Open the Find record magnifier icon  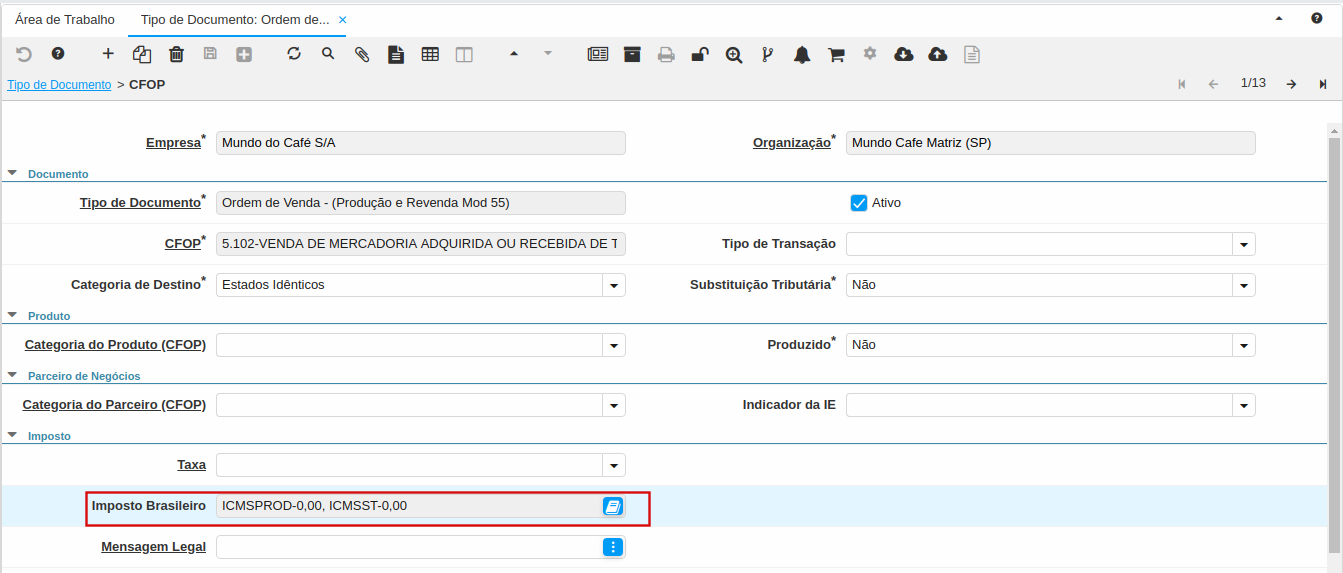tap(328, 54)
